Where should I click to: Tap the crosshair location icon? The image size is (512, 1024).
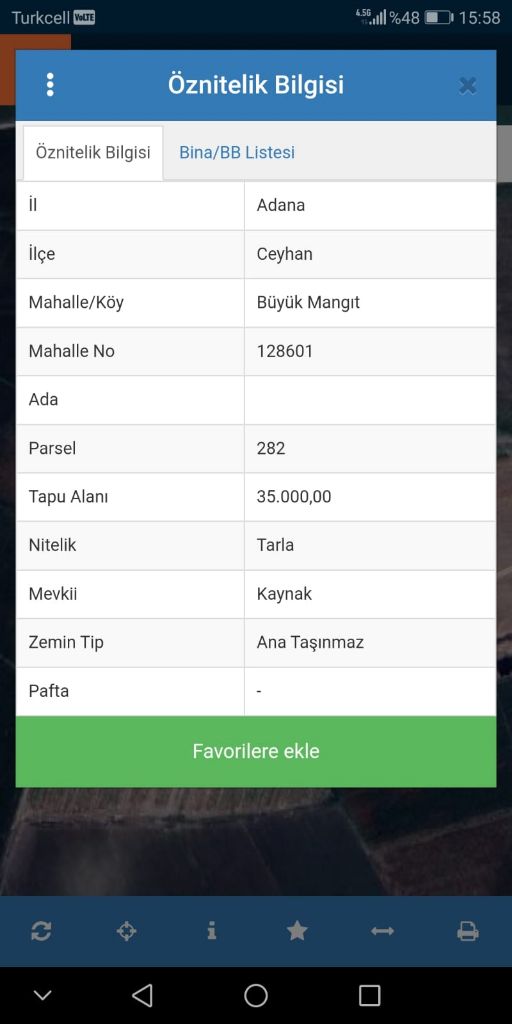click(x=126, y=931)
